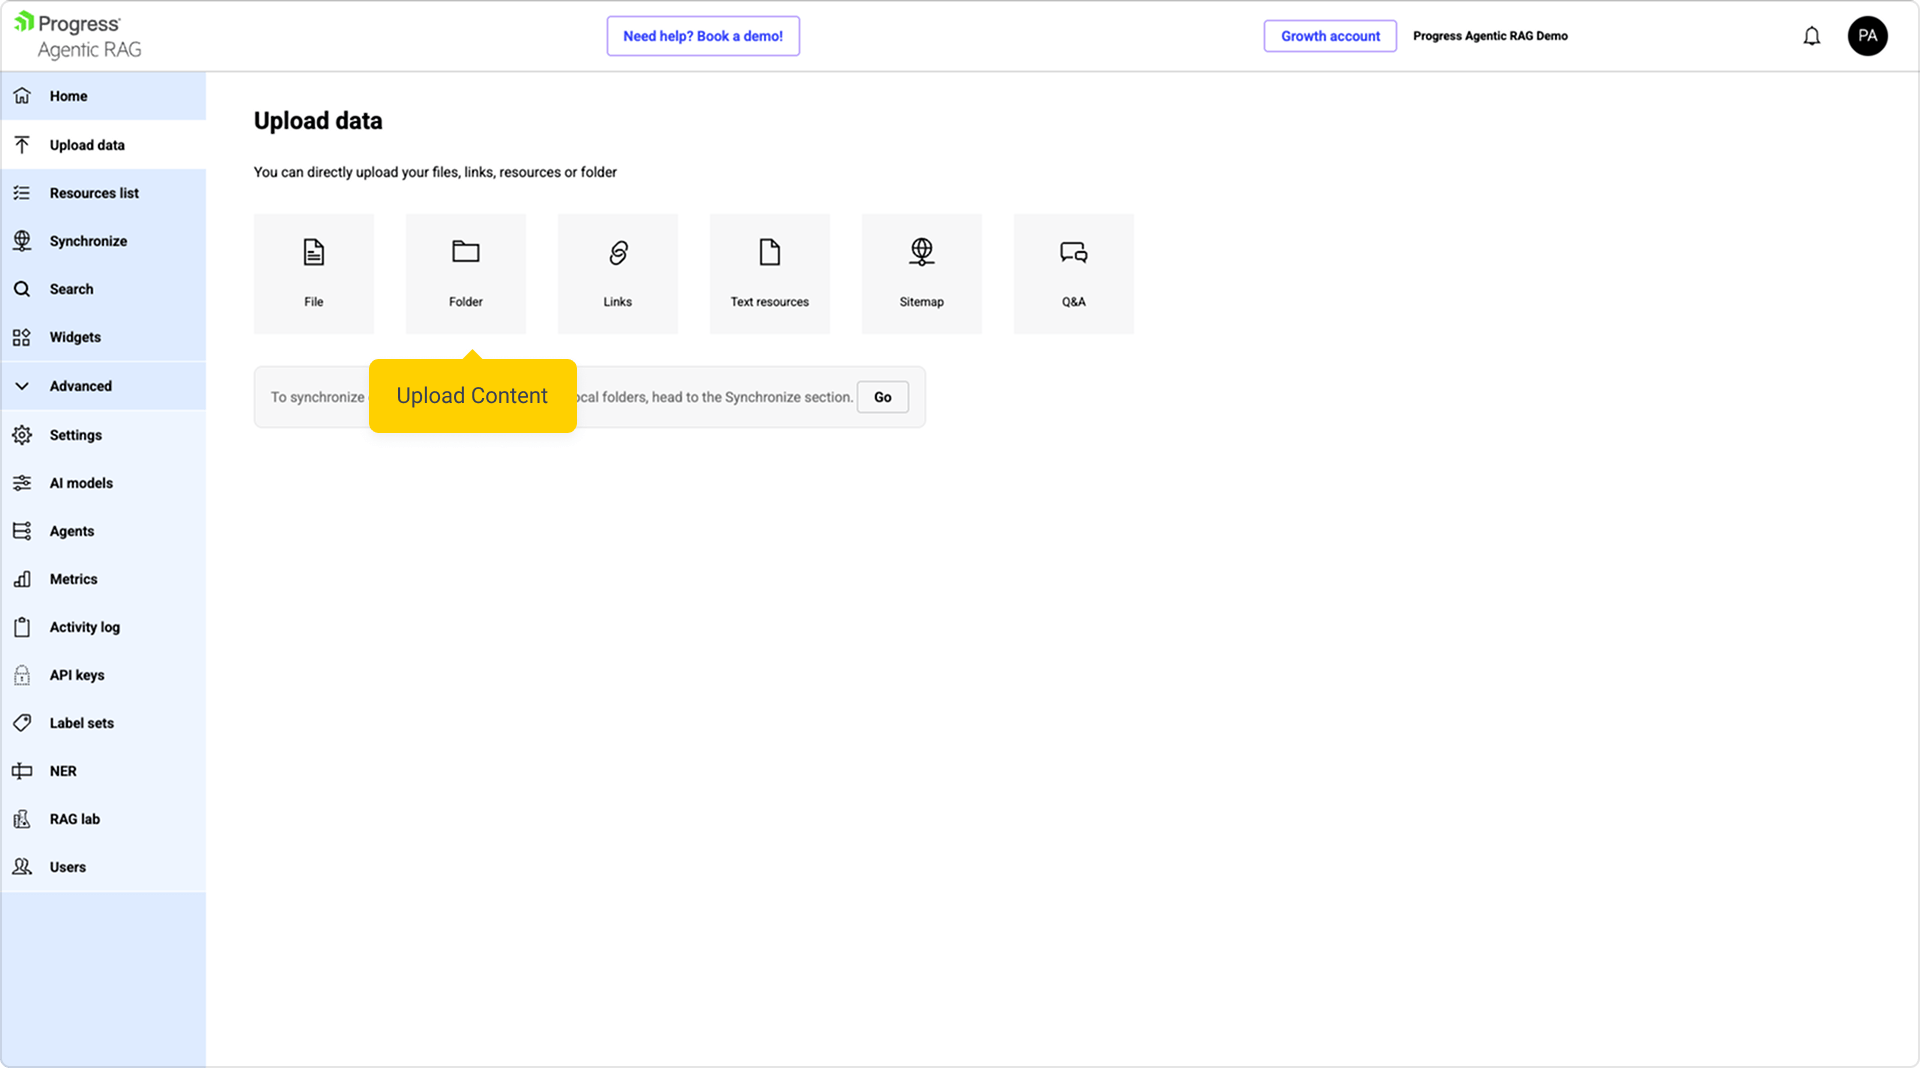The width and height of the screenshot is (1920, 1068).
Task: Click the PA user avatar
Action: tap(1867, 36)
